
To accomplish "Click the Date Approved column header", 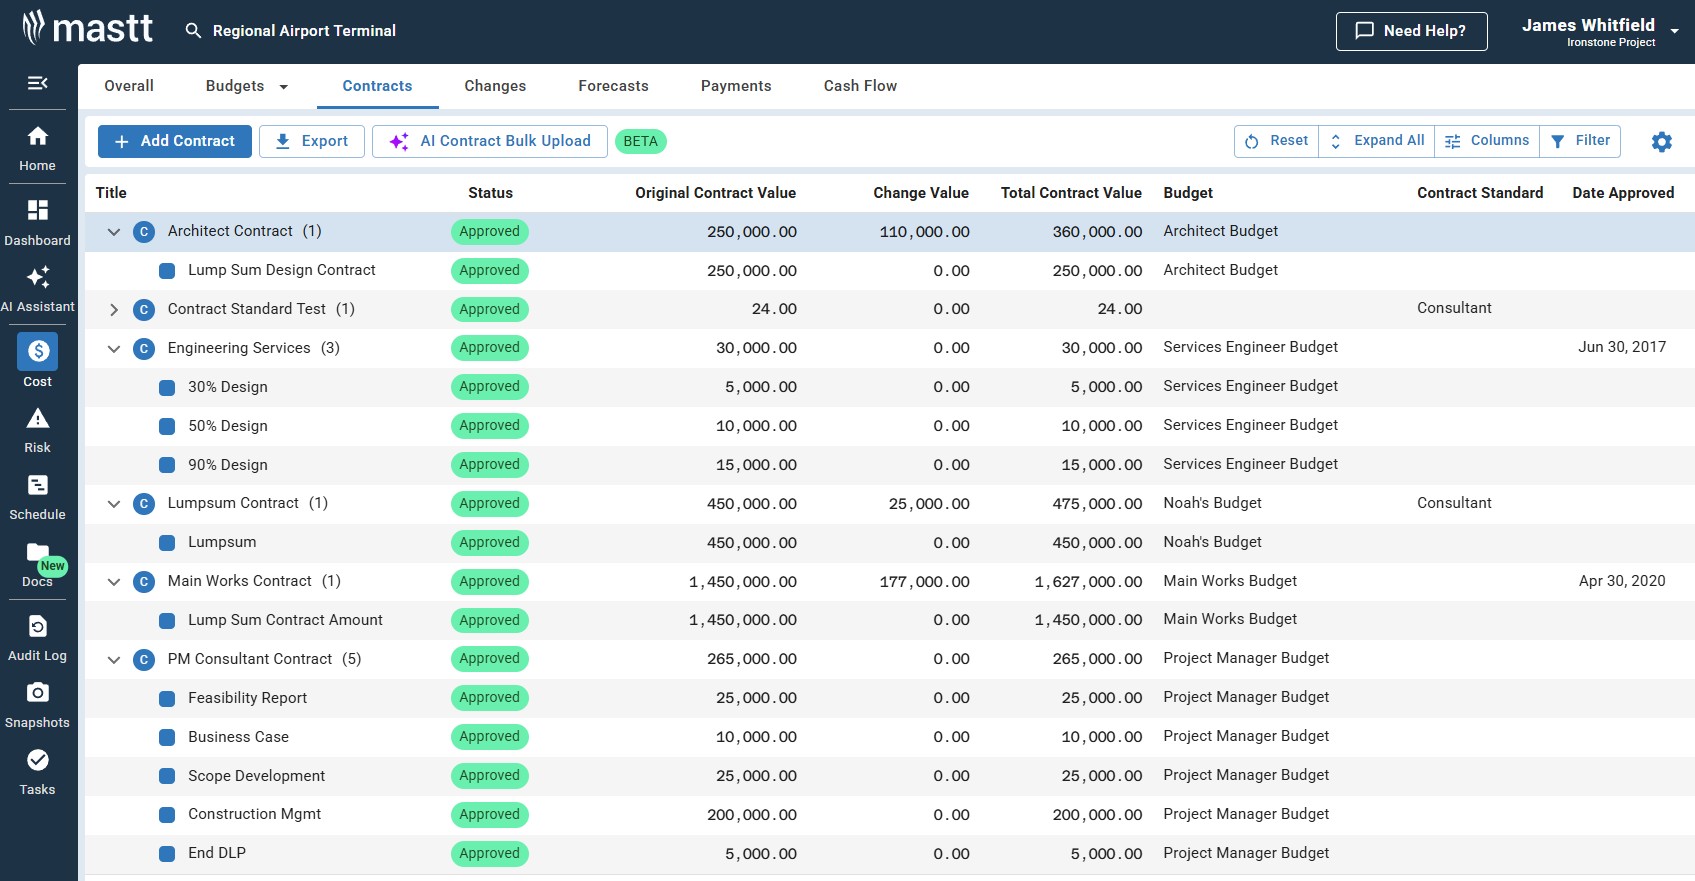I will 1623,193.
